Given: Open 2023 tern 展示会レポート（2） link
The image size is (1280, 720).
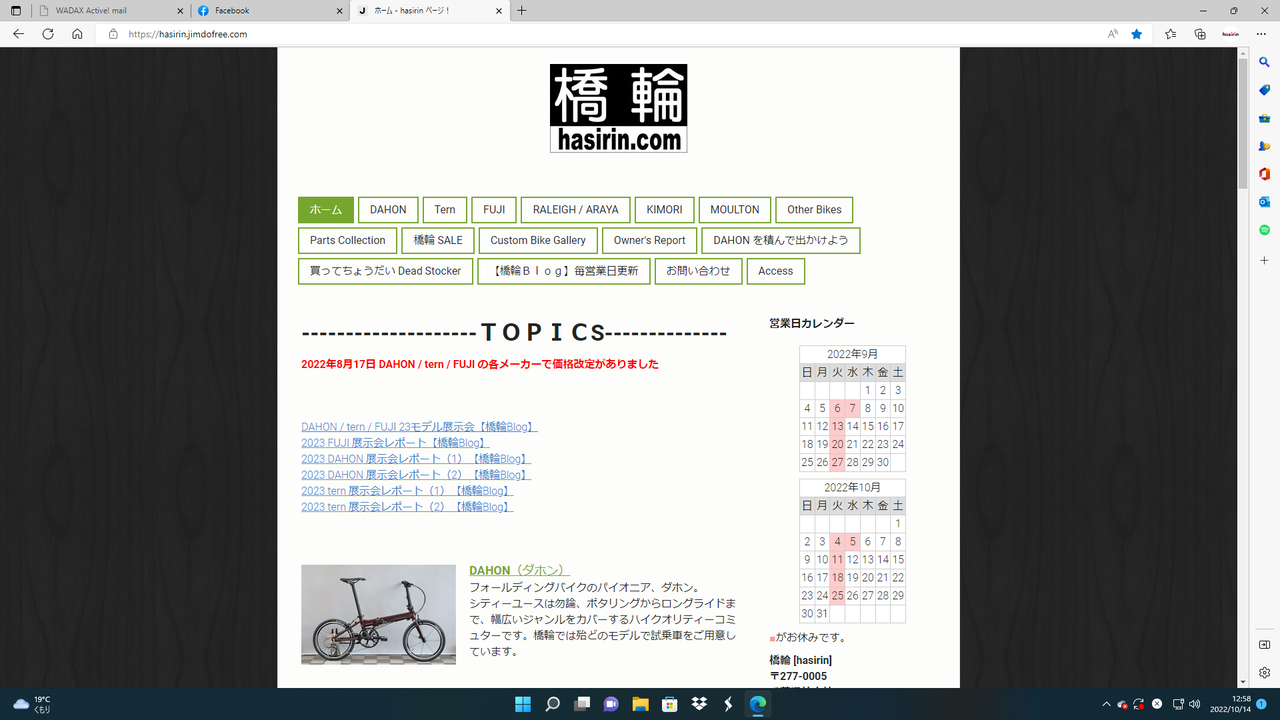Looking at the screenshot, I should click(407, 507).
